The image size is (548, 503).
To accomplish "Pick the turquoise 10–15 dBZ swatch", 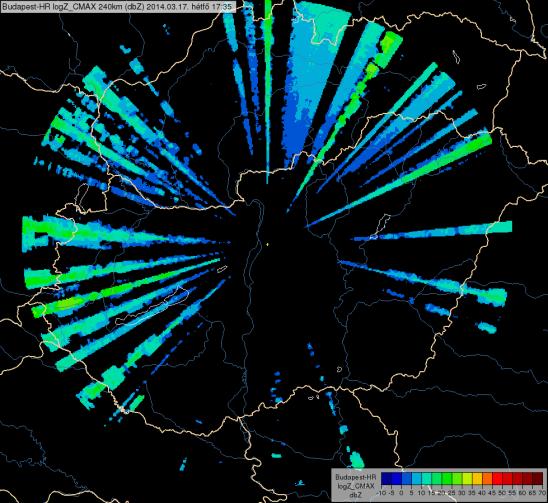I will click(x=426, y=478).
